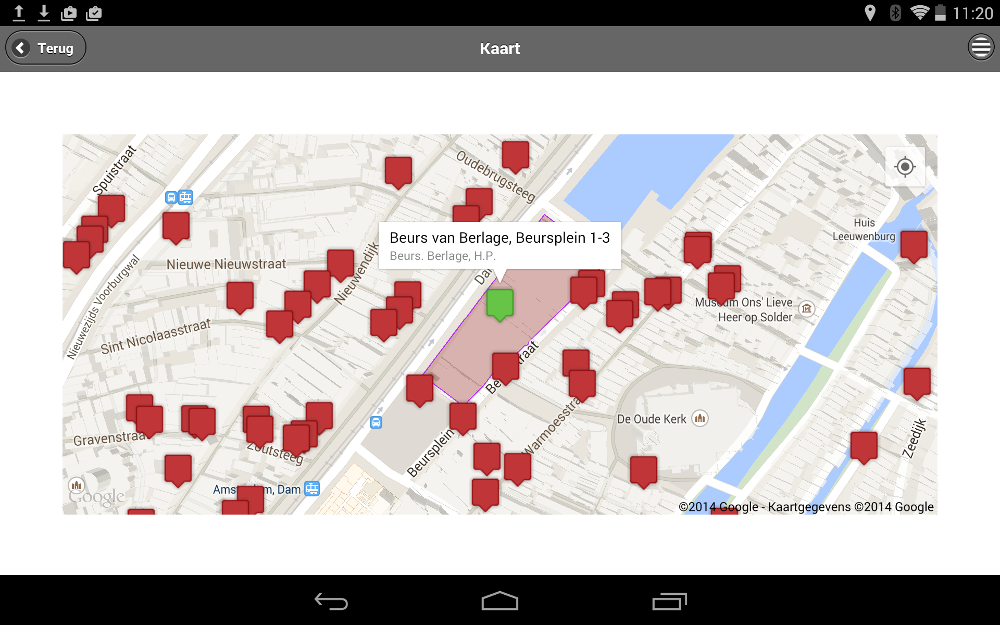Tap the bus stop icon on Damrak
1000x625 pixels.
click(376, 422)
